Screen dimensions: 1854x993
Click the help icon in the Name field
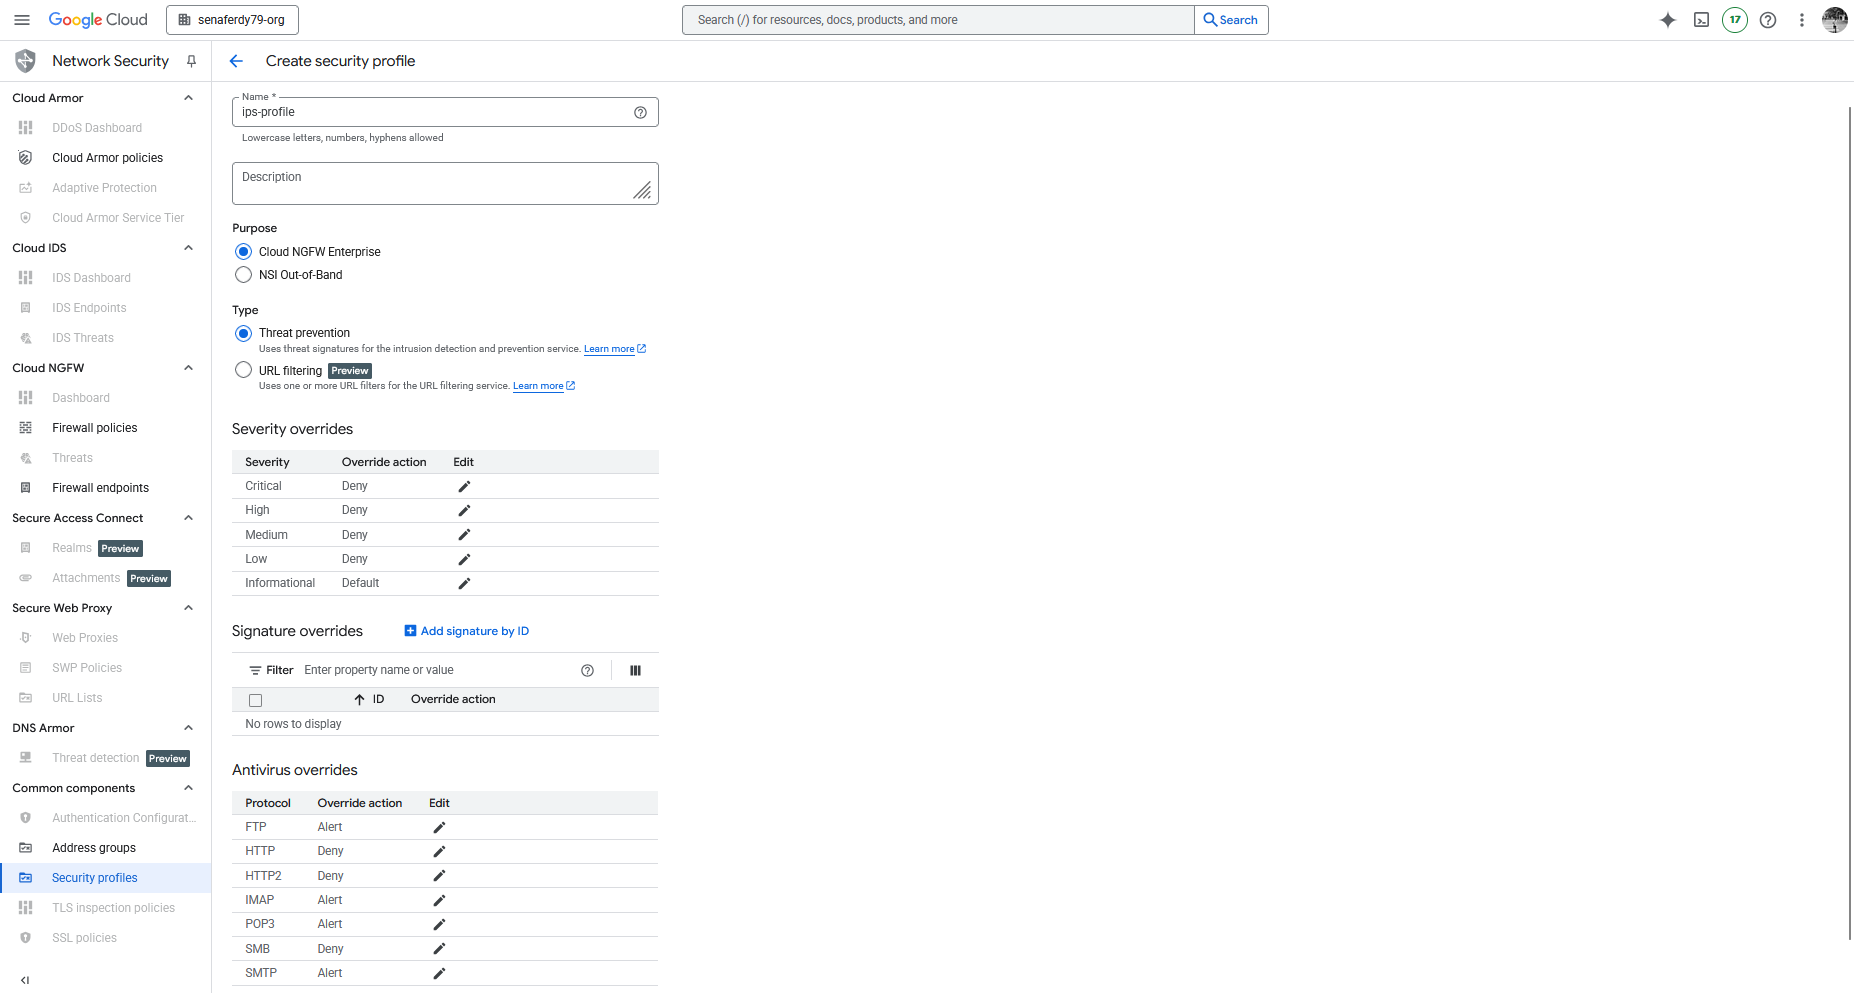point(640,112)
